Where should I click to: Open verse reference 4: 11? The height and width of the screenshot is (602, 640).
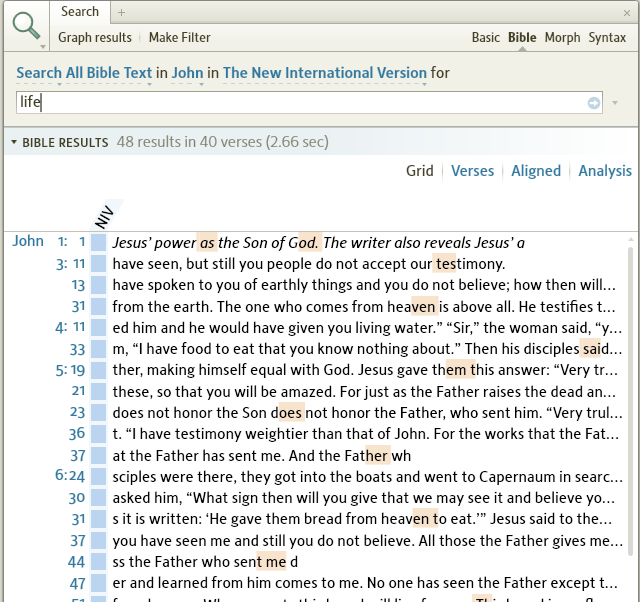(70, 327)
